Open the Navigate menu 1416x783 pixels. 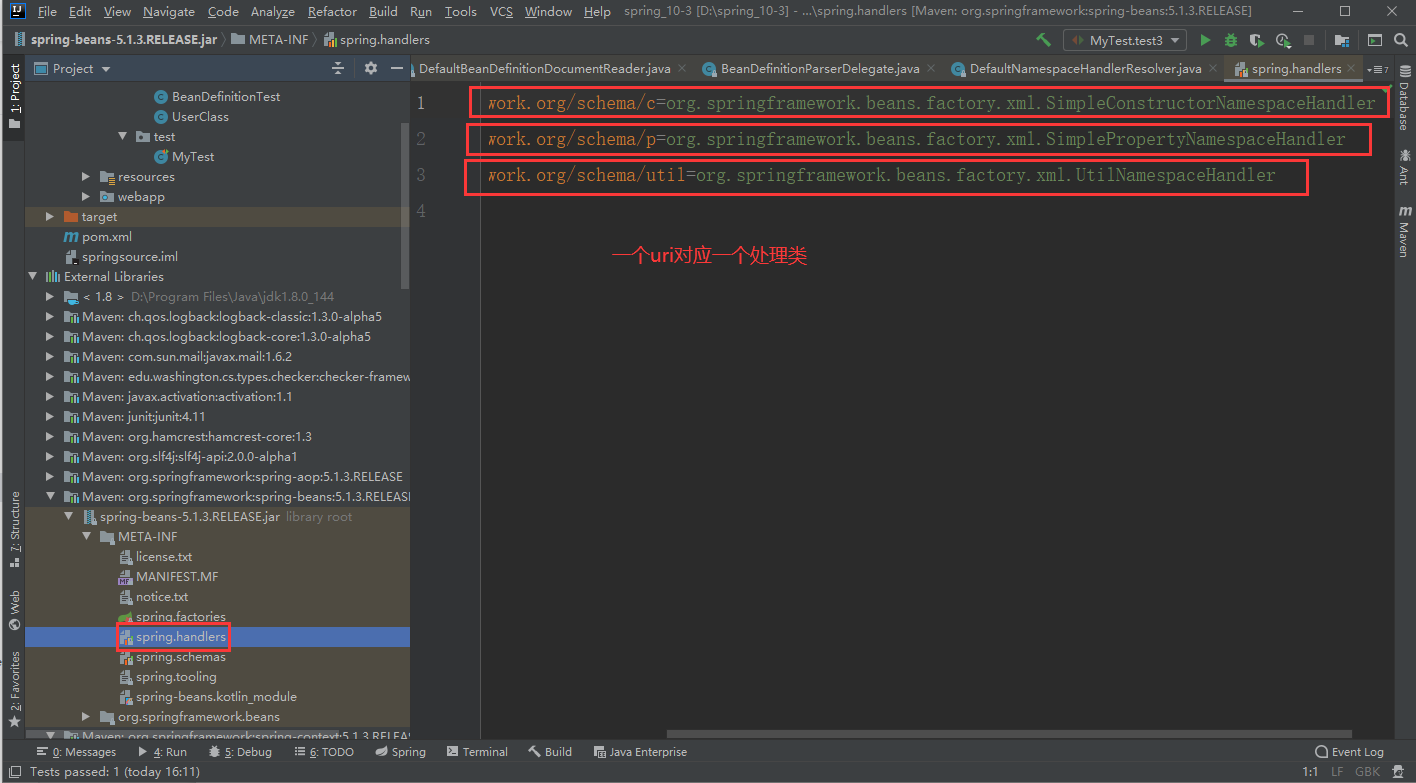coord(169,11)
